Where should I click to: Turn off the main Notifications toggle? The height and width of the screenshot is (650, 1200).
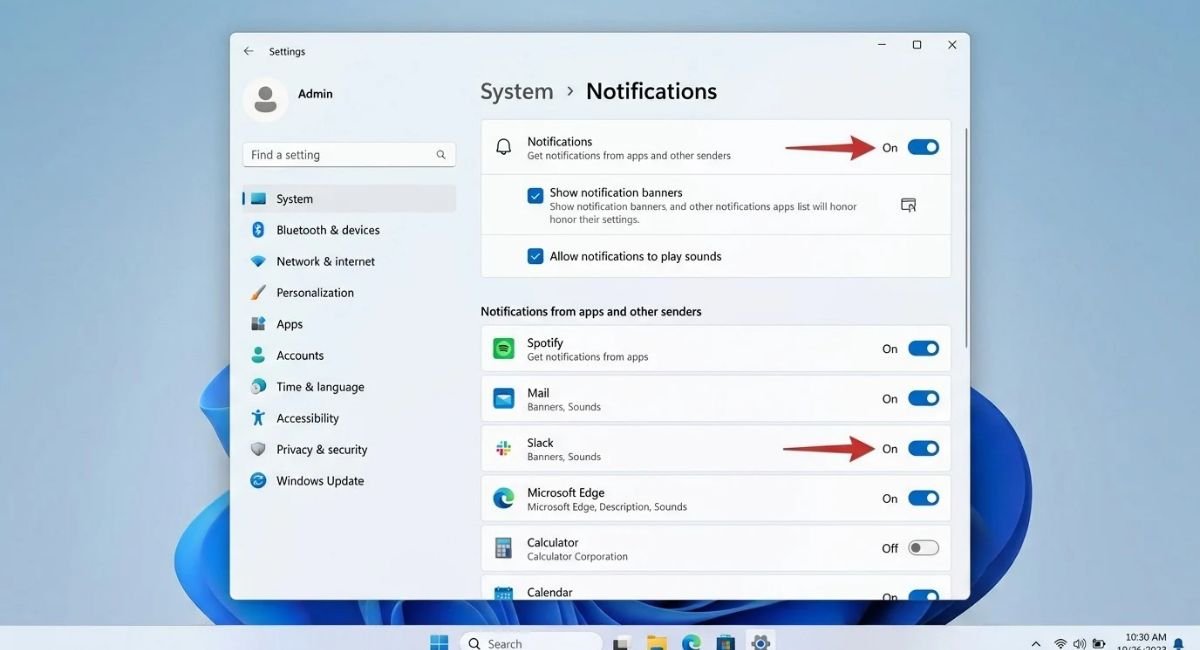(x=923, y=148)
